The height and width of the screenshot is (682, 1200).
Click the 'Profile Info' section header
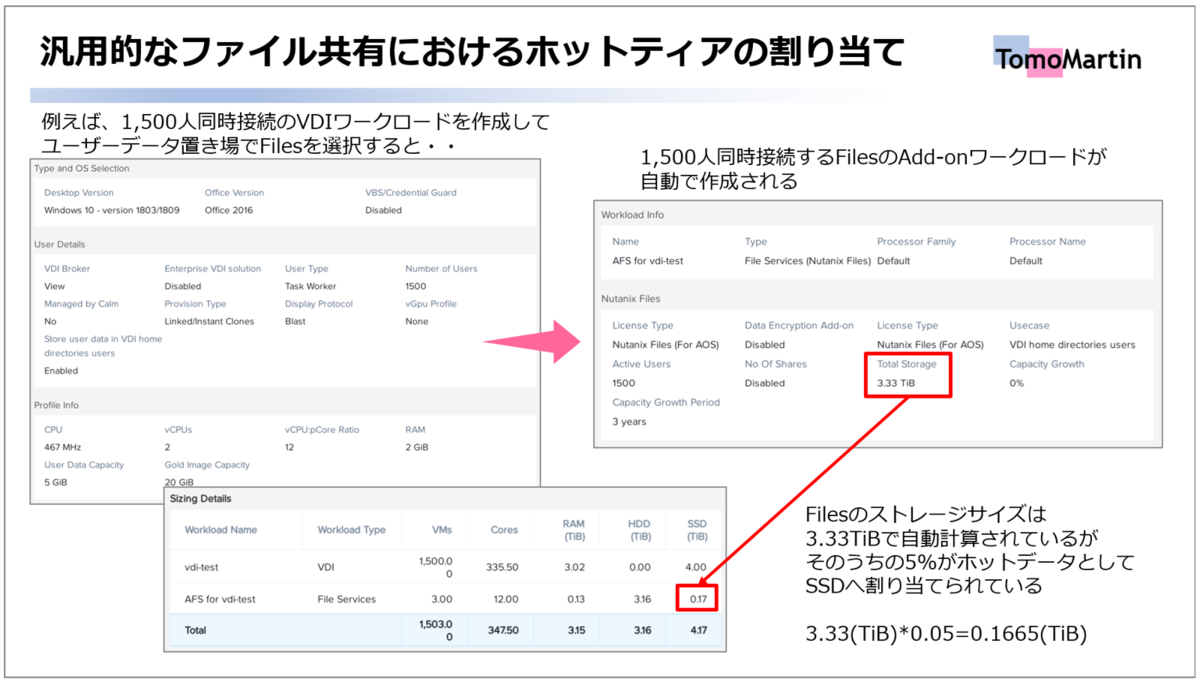tap(57, 405)
